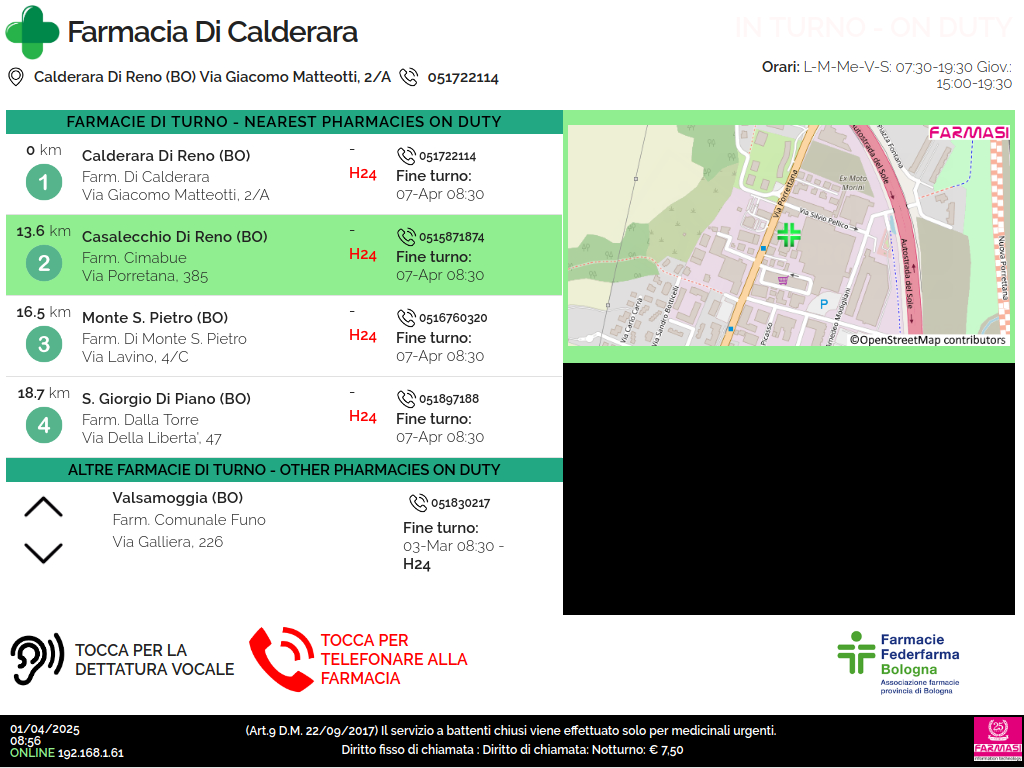This screenshot has width=1024, height=768.
Task: Tap the red phone call icon
Action: (x=281, y=659)
